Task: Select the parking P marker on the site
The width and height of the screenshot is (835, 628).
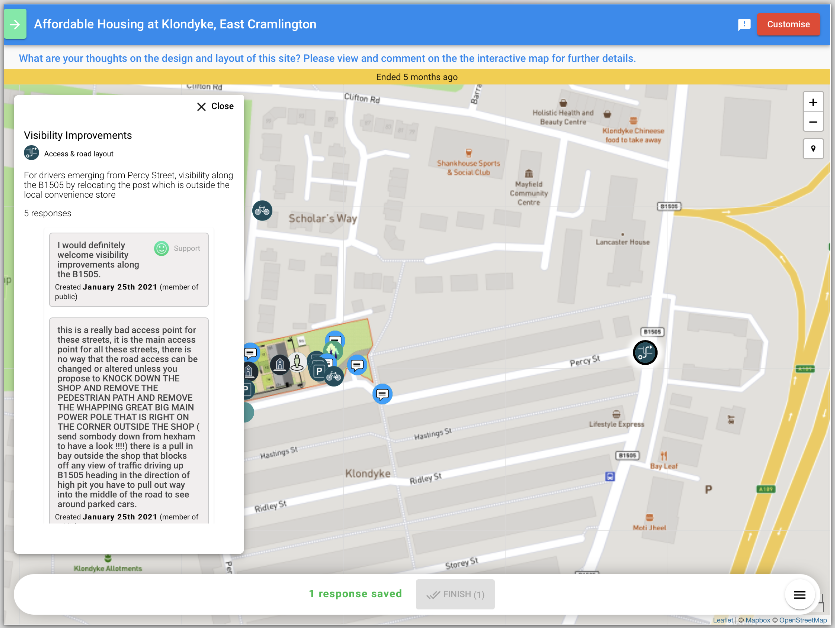Action: 319,371
